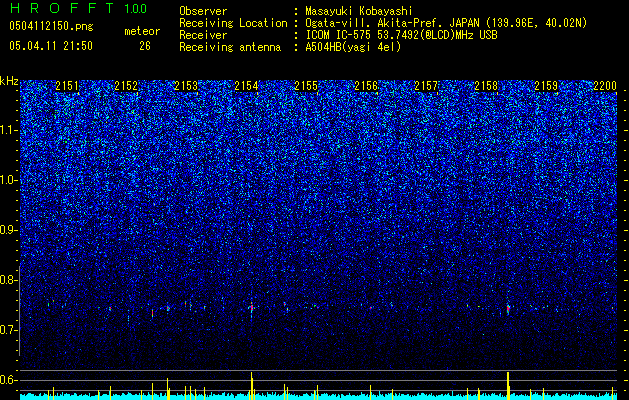Select the ICOM IC-575 receiver description
The width and height of the screenshot is (629, 400).
[402, 35]
